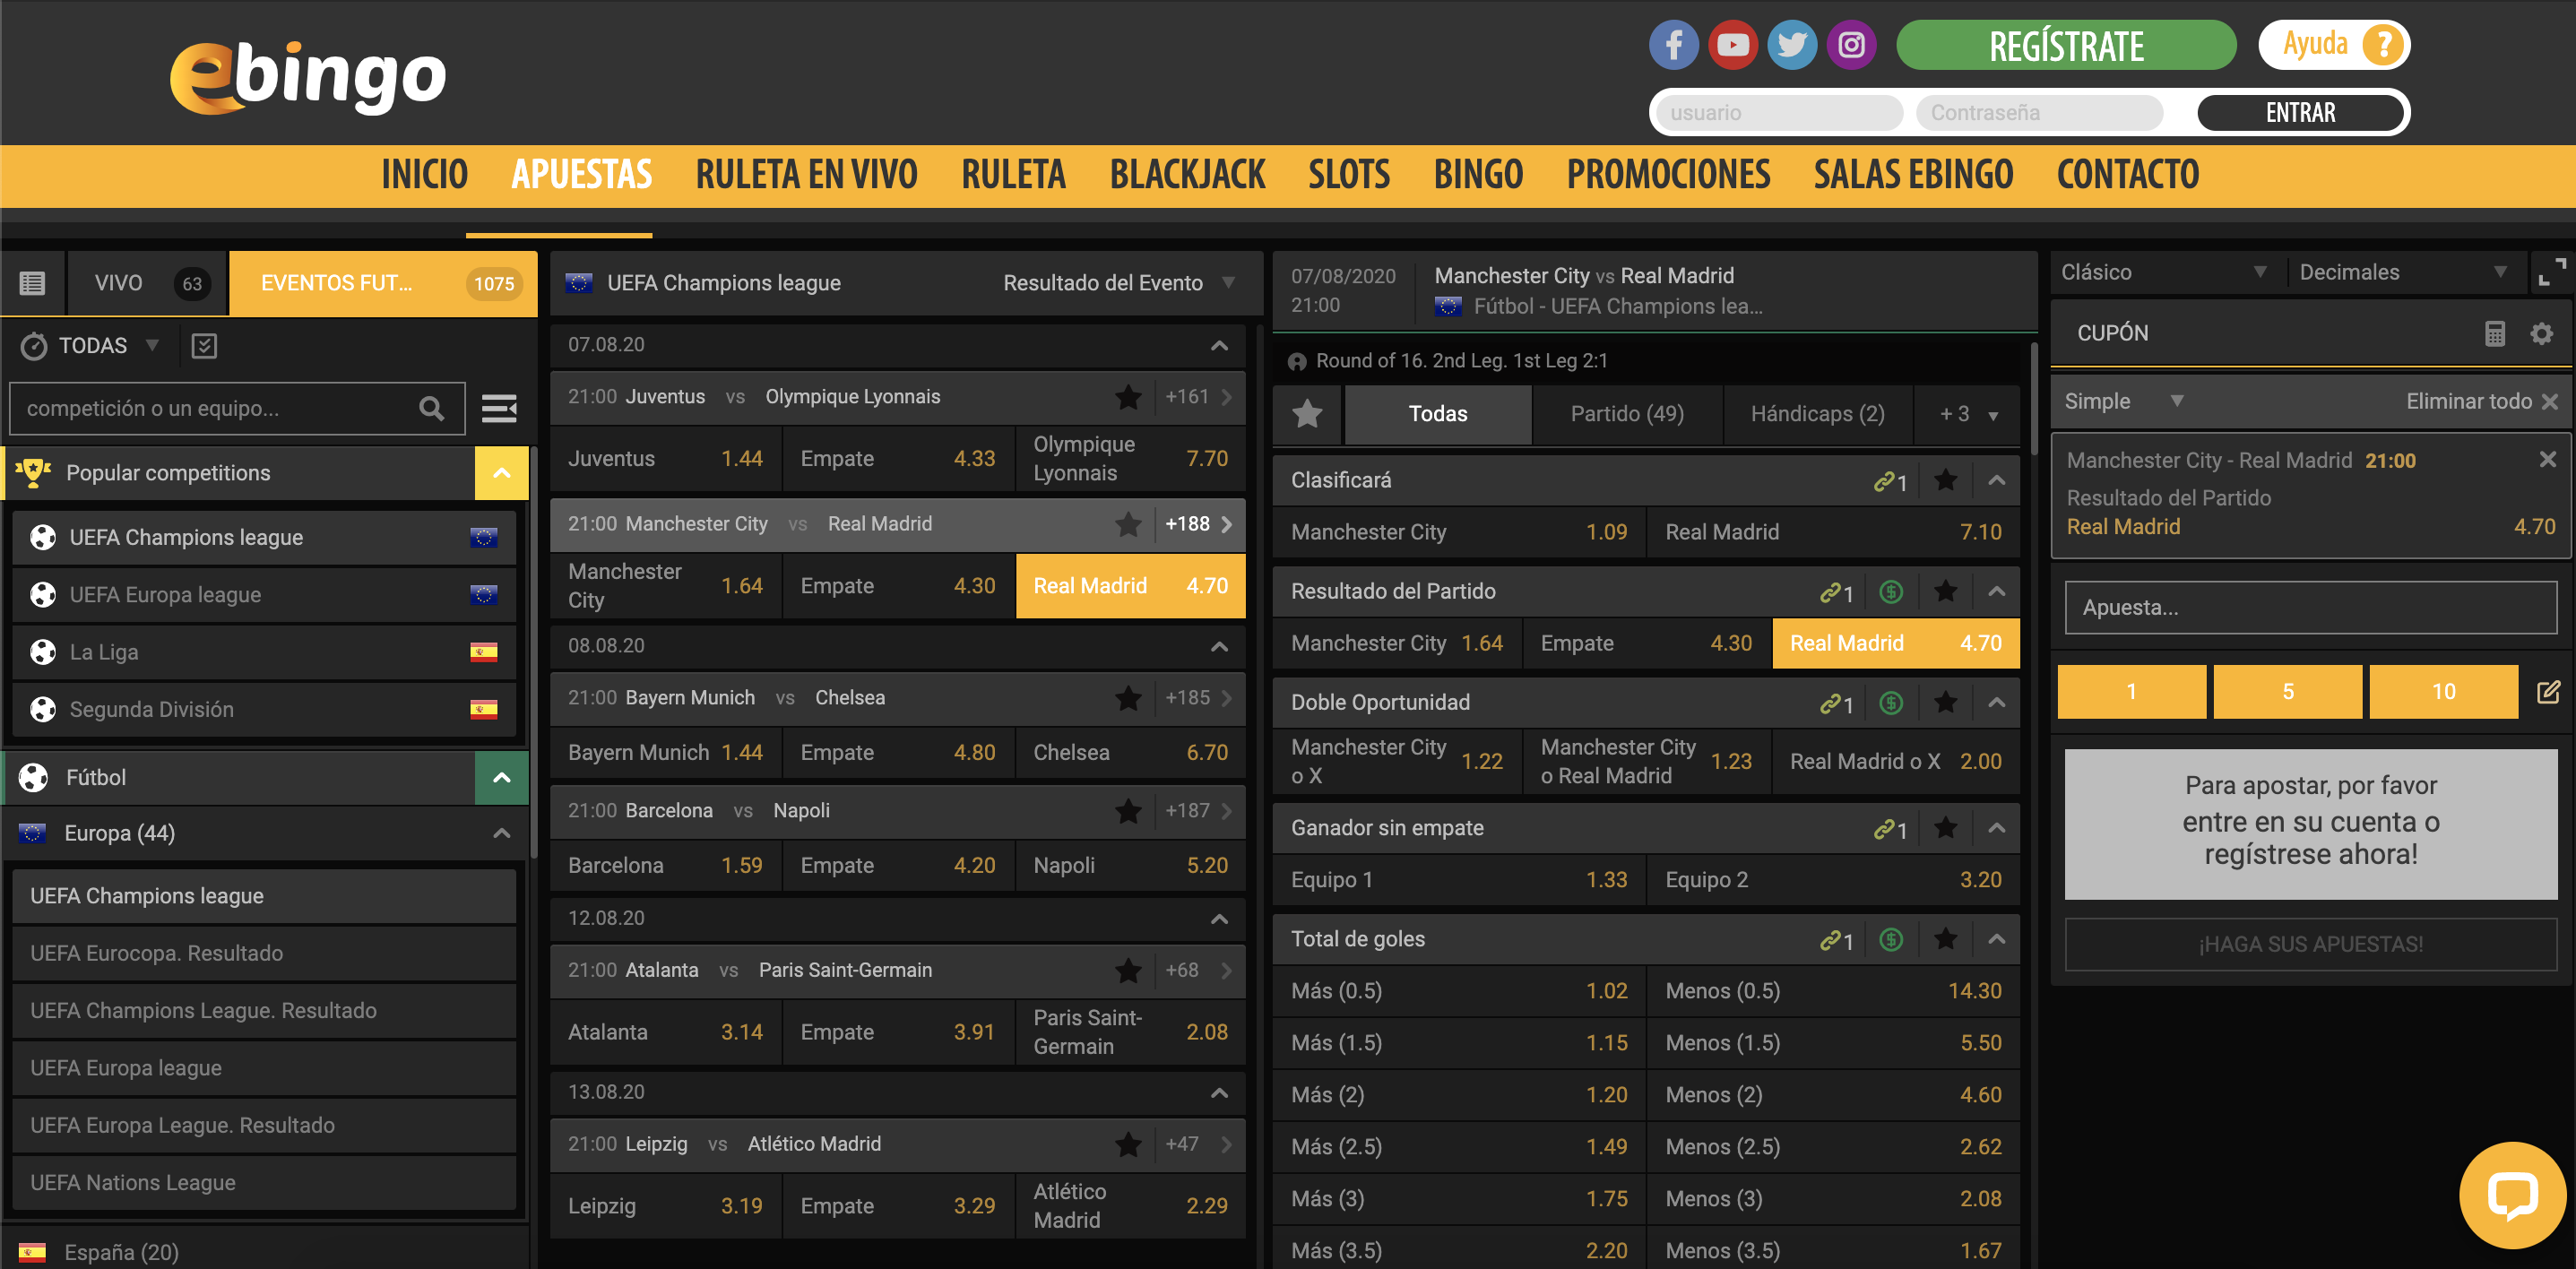Click the Contraseña password field

click(2039, 113)
